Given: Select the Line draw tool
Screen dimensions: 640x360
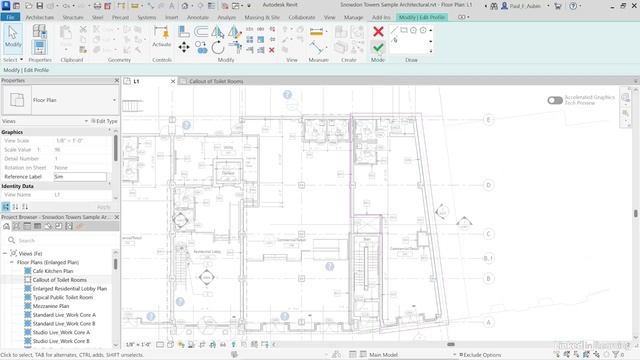Looking at the screenshot, I should click(394, 30).
